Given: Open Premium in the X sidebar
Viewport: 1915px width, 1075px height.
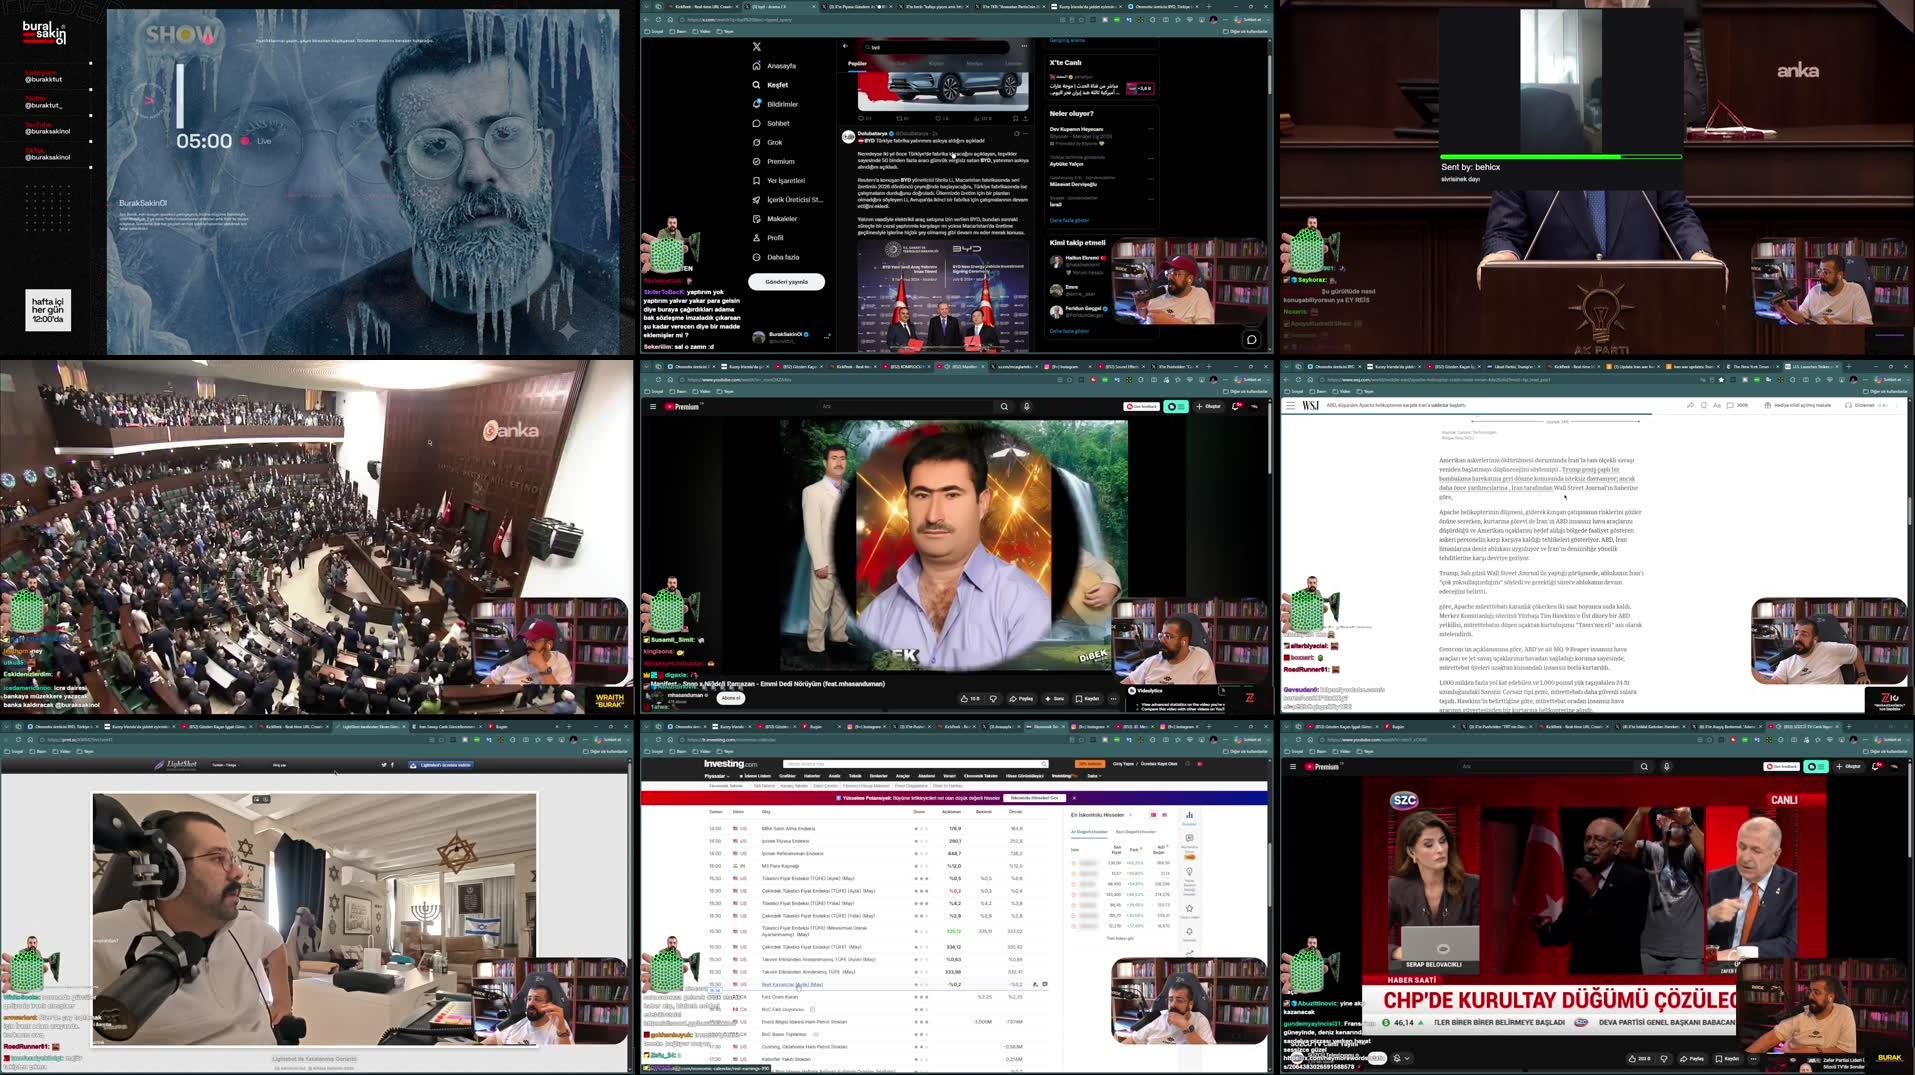Looking at the screenshot, I should (x=773, y=161).
